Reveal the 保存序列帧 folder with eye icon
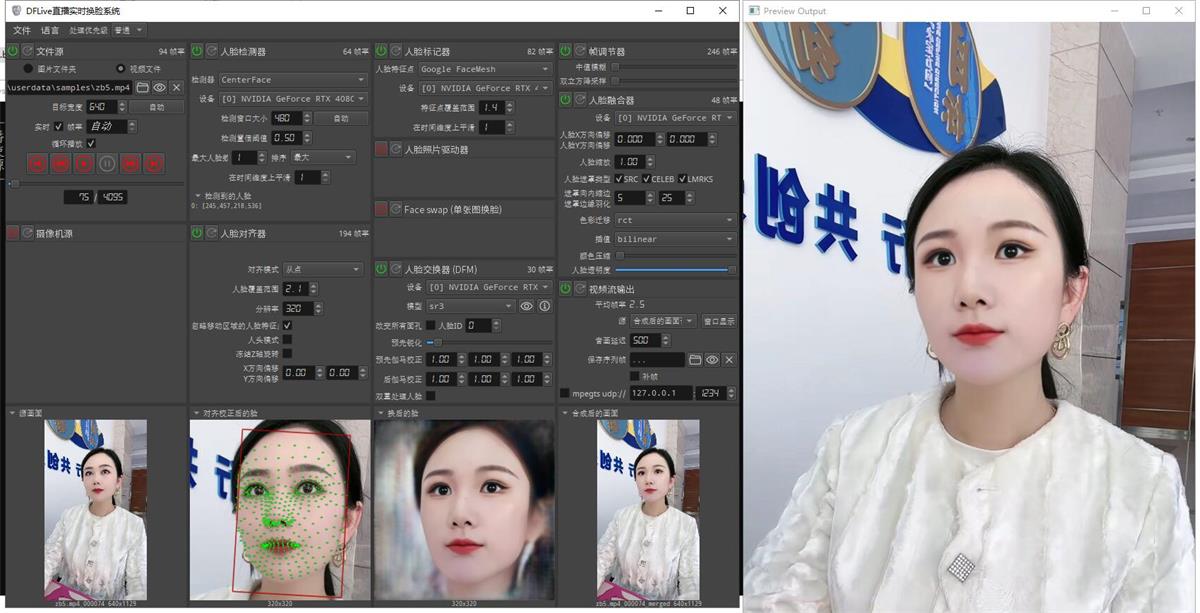The height and width of the screenshot is (613, 1200). tap(712, 359)
